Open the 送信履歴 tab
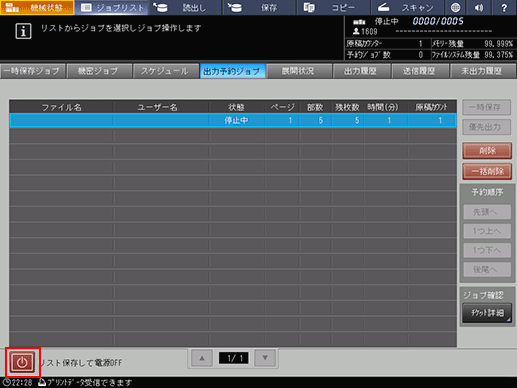 click(420, 71)
